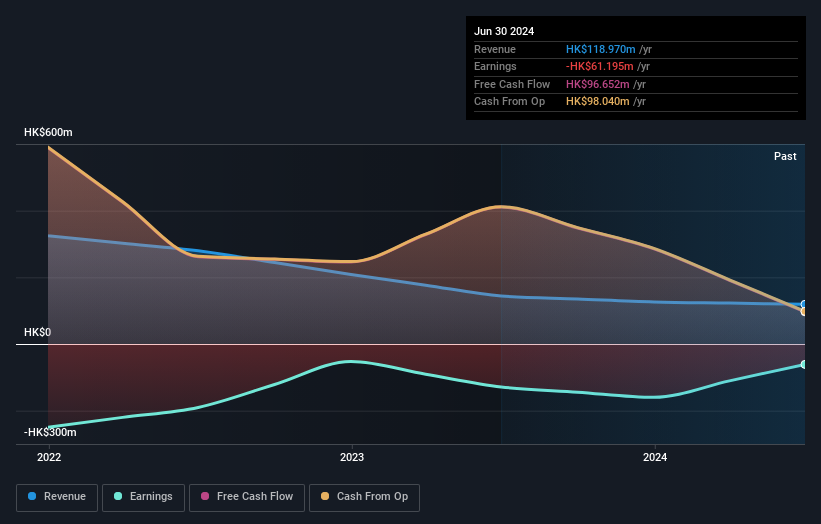Click the Past region label
The width and height of the screenshot is (821, 524).
[x=785, y=156]
